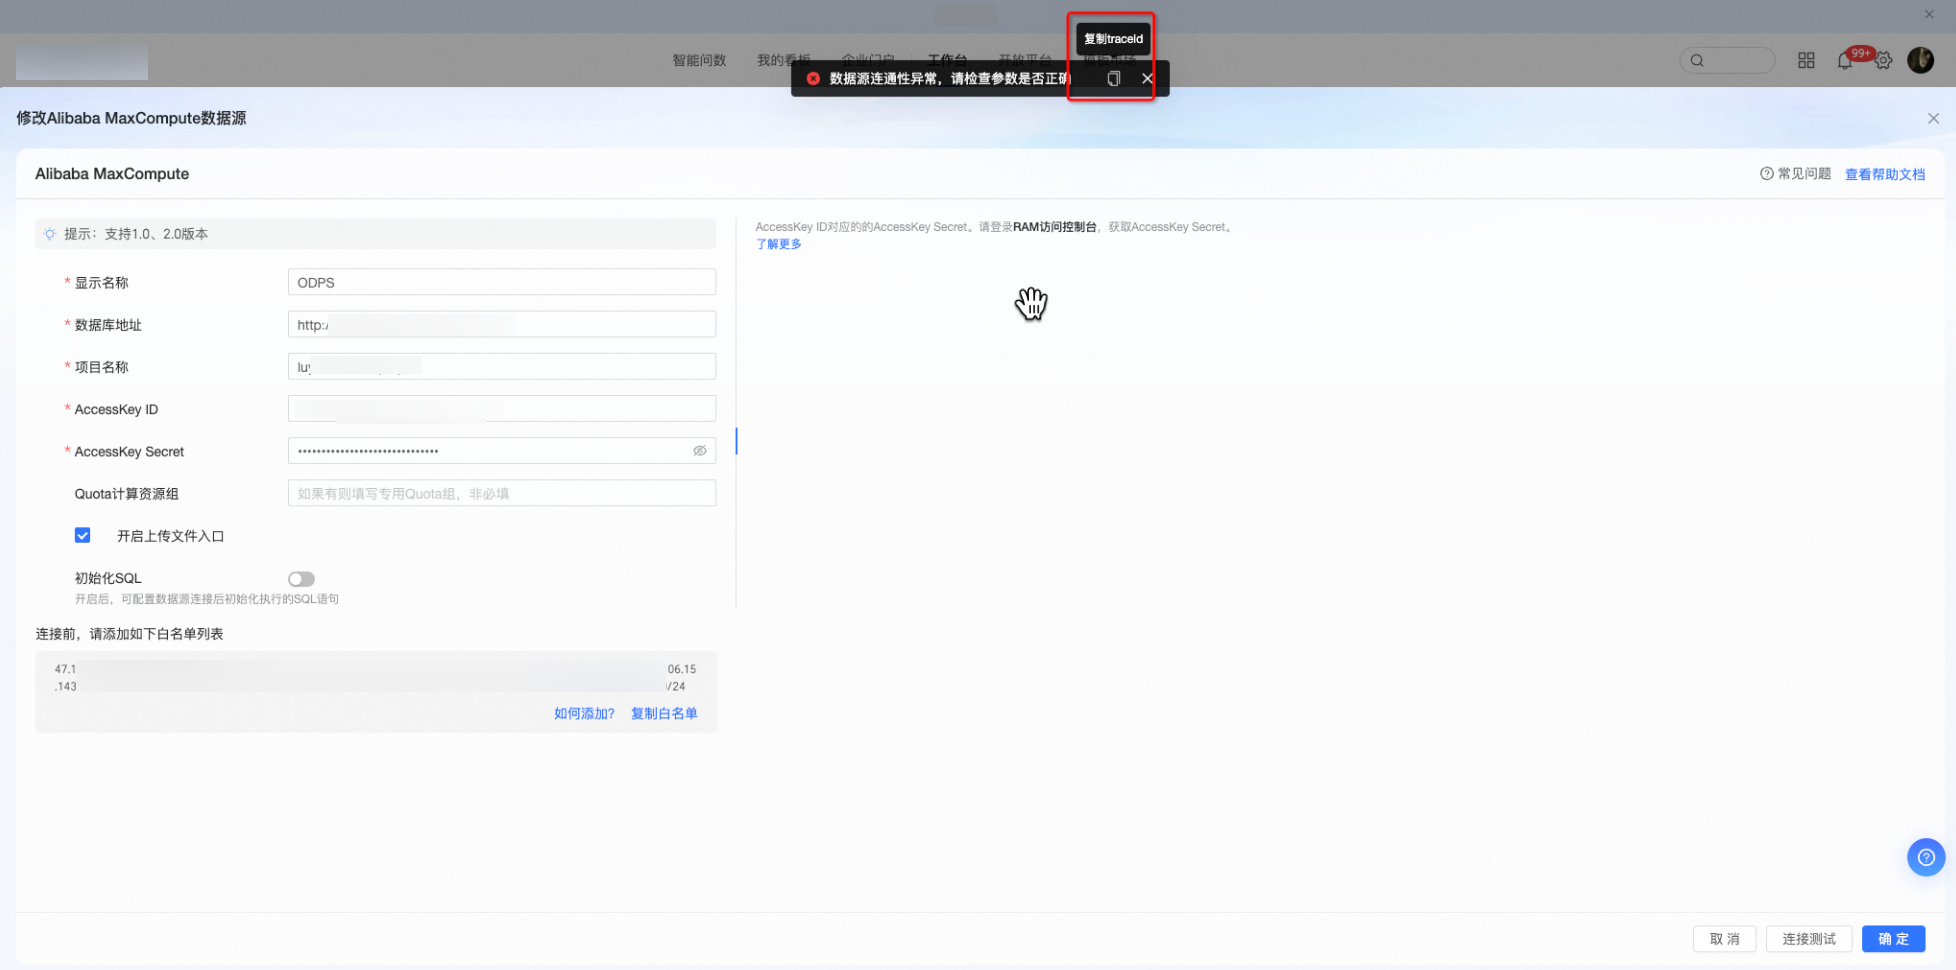The height and width of the screenshot is (970, 1956).
Task: Click the 提示:支持1.0、2.0版本 hint text
Action: pyautogui.click(x=136, y=234)
